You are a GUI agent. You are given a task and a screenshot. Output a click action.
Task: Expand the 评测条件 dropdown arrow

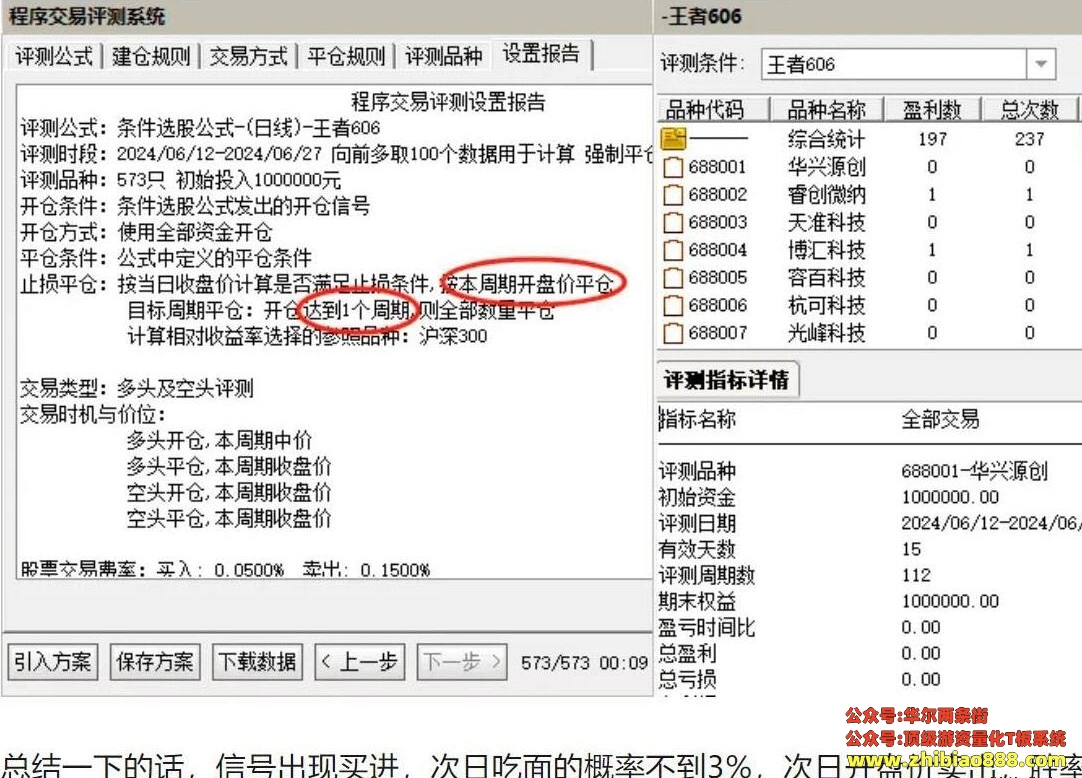(x=1041, y=64)
